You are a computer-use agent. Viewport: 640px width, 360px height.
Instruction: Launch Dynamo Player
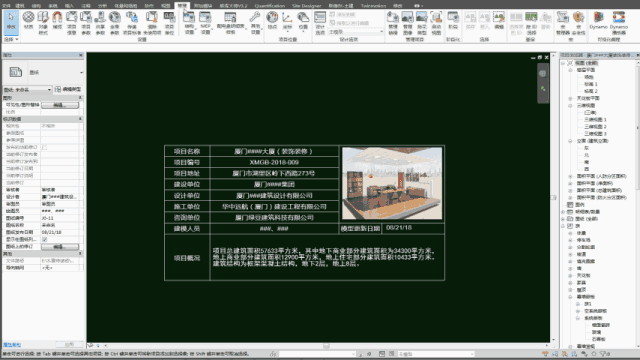coord(618,22)
